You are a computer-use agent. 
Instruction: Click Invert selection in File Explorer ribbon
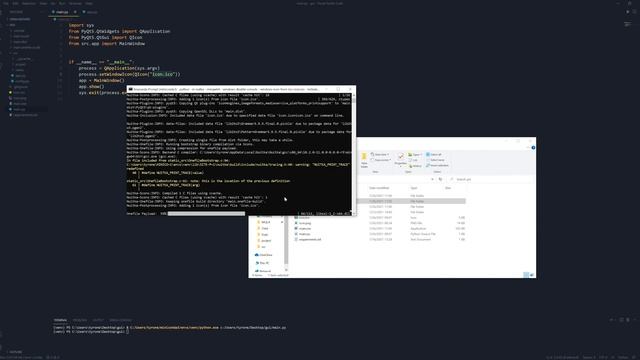(438, 166)
